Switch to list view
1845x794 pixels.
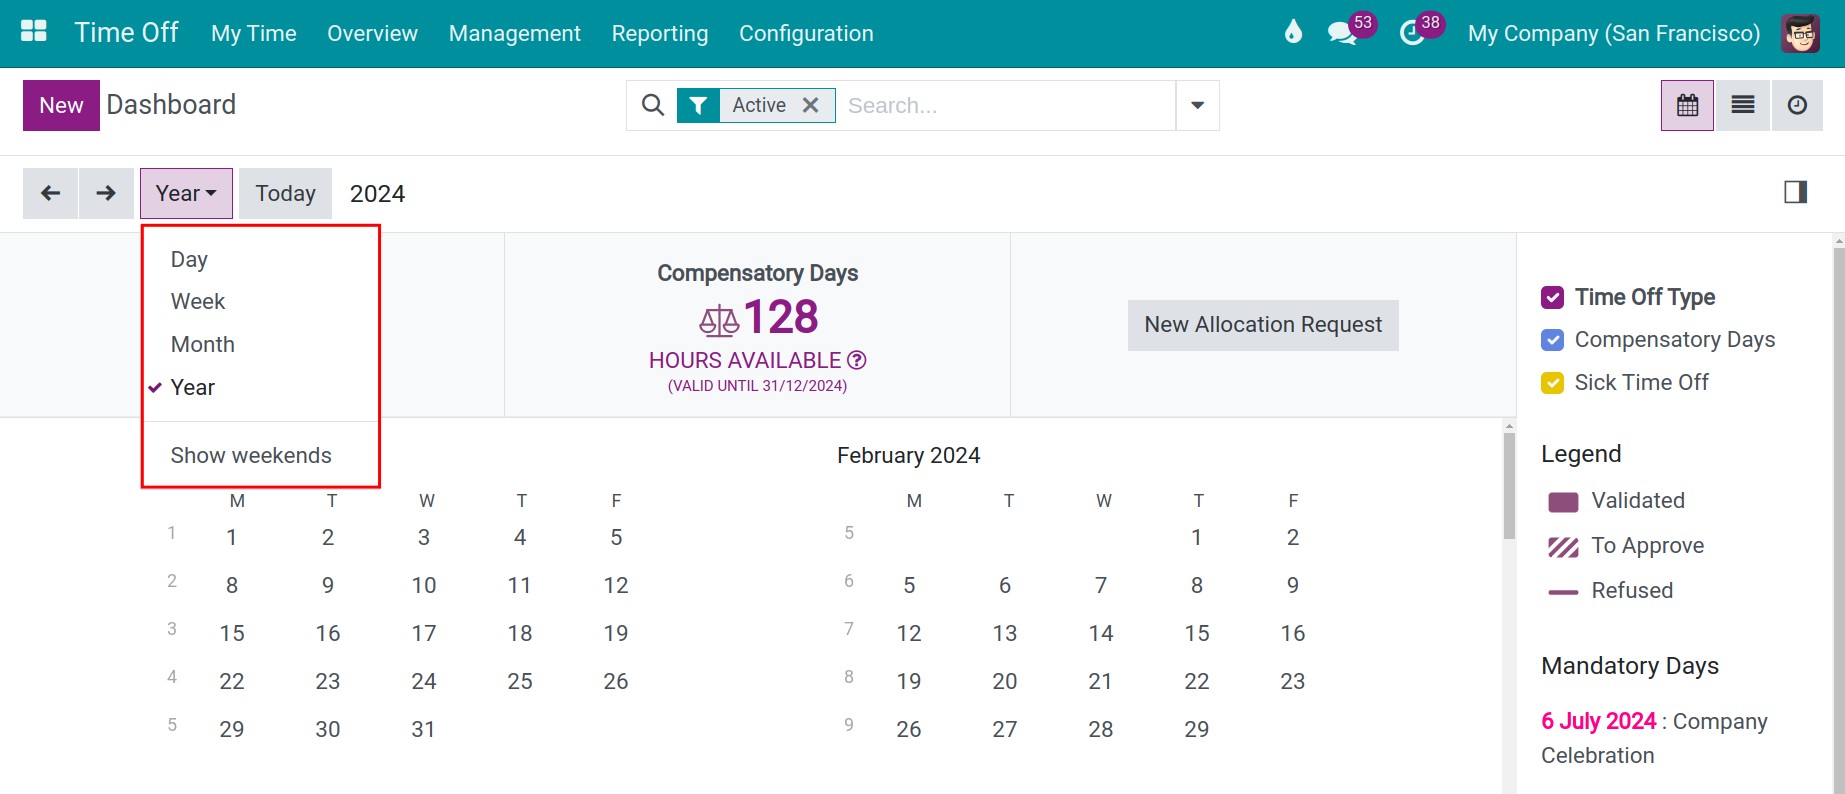coord(1743,105)
